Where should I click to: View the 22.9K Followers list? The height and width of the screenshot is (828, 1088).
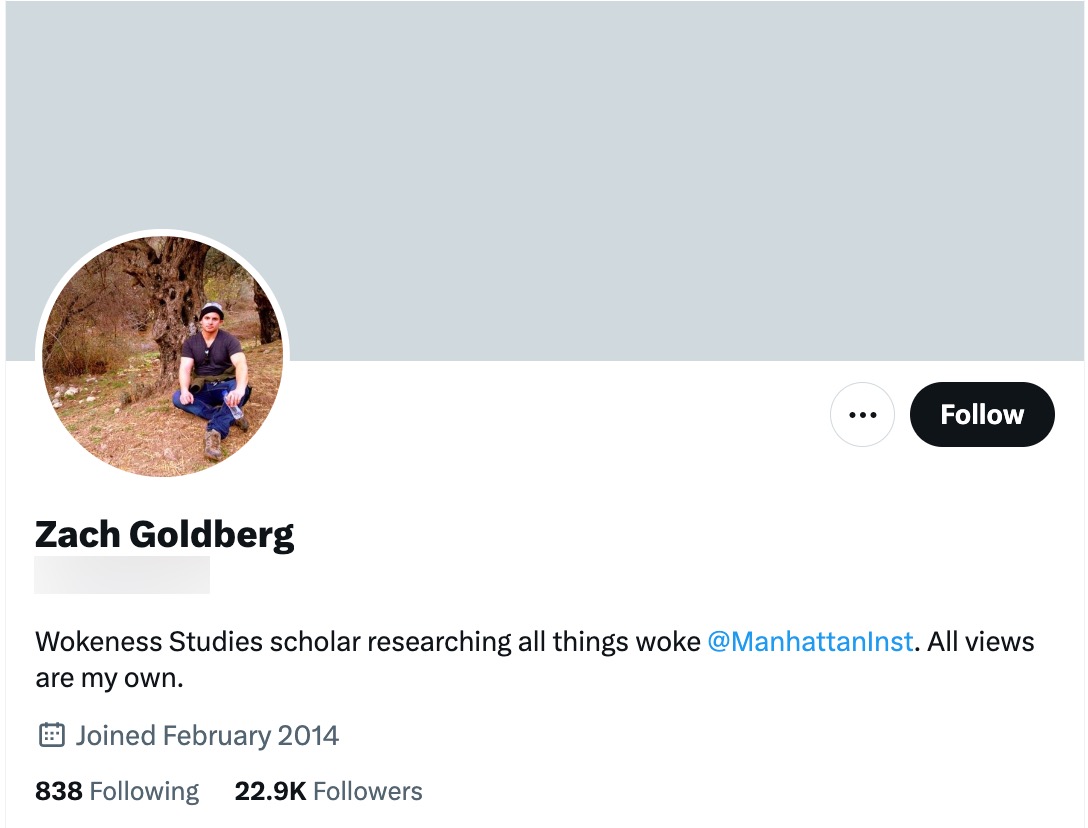pos(330,790)
